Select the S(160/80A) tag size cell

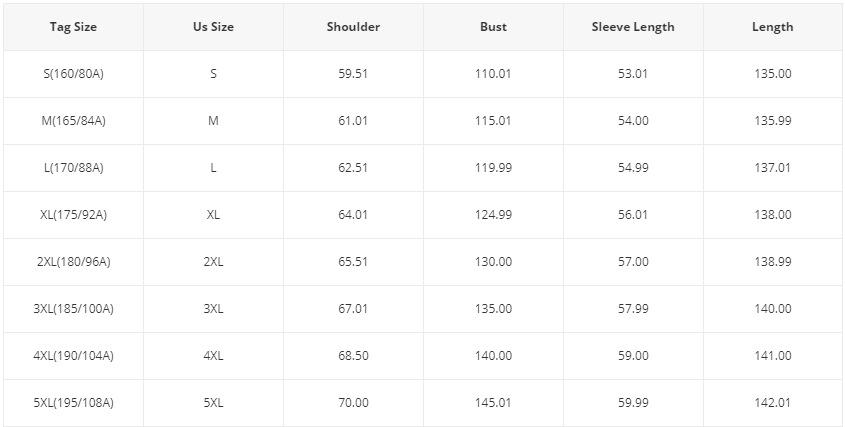(73, 74)
